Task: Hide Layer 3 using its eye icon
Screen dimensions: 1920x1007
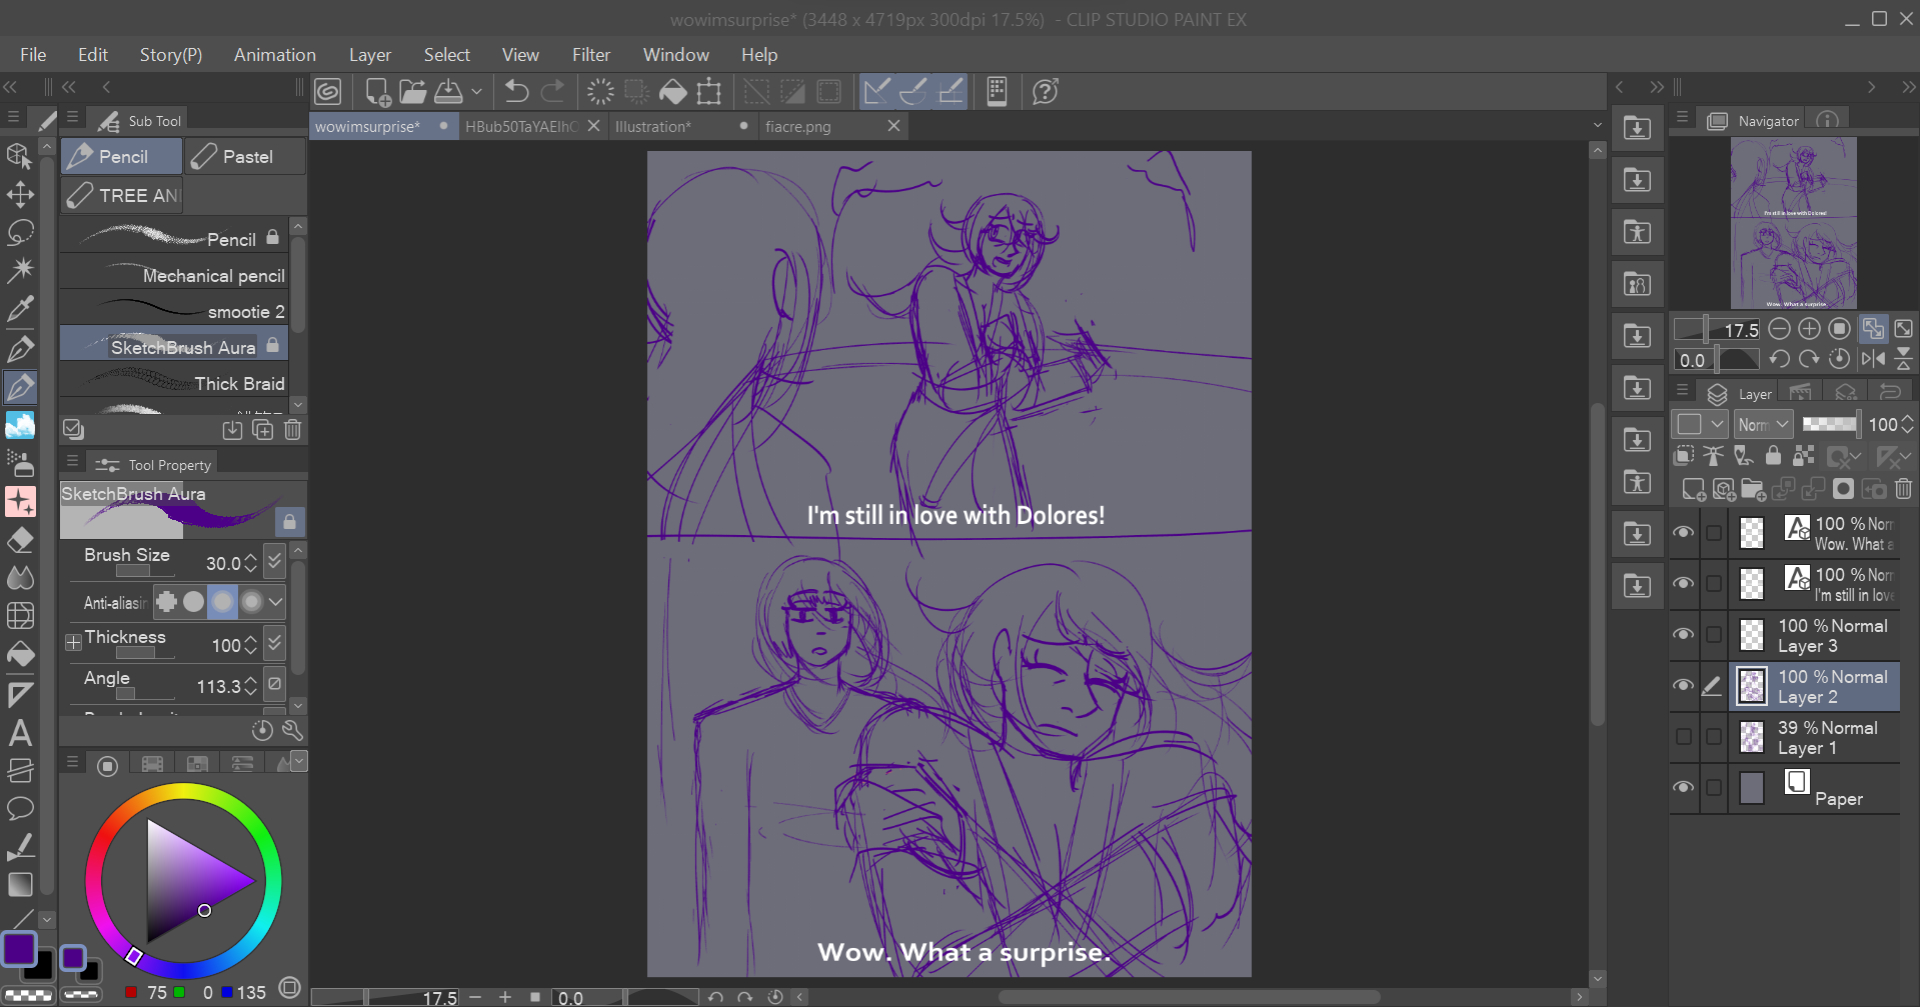Action: tap(1684, 634)
